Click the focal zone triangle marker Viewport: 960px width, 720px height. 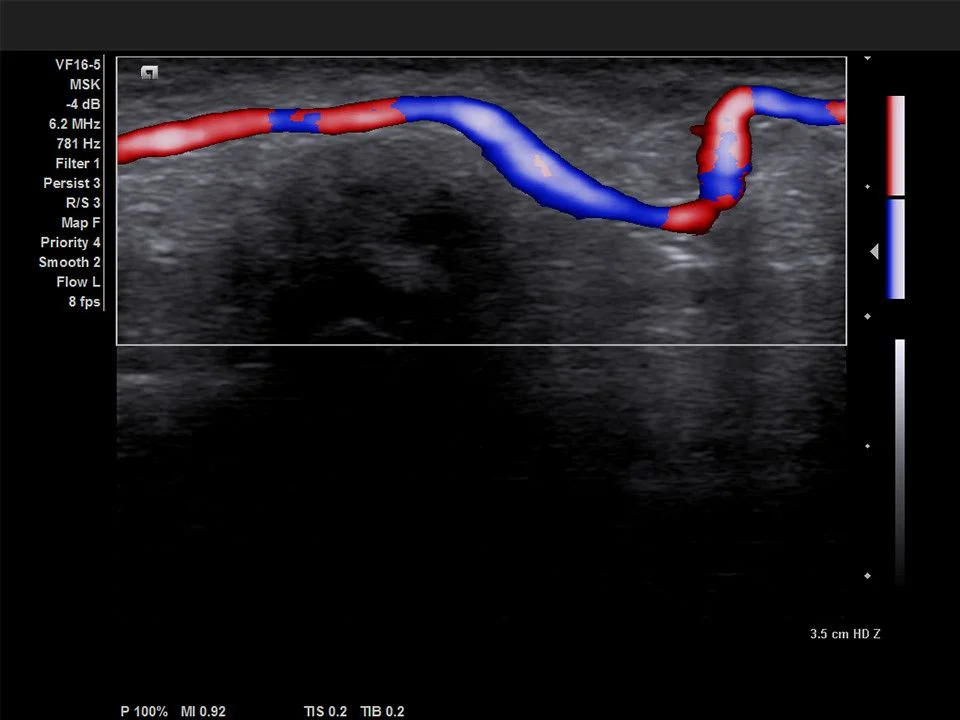tap(874, 253)
